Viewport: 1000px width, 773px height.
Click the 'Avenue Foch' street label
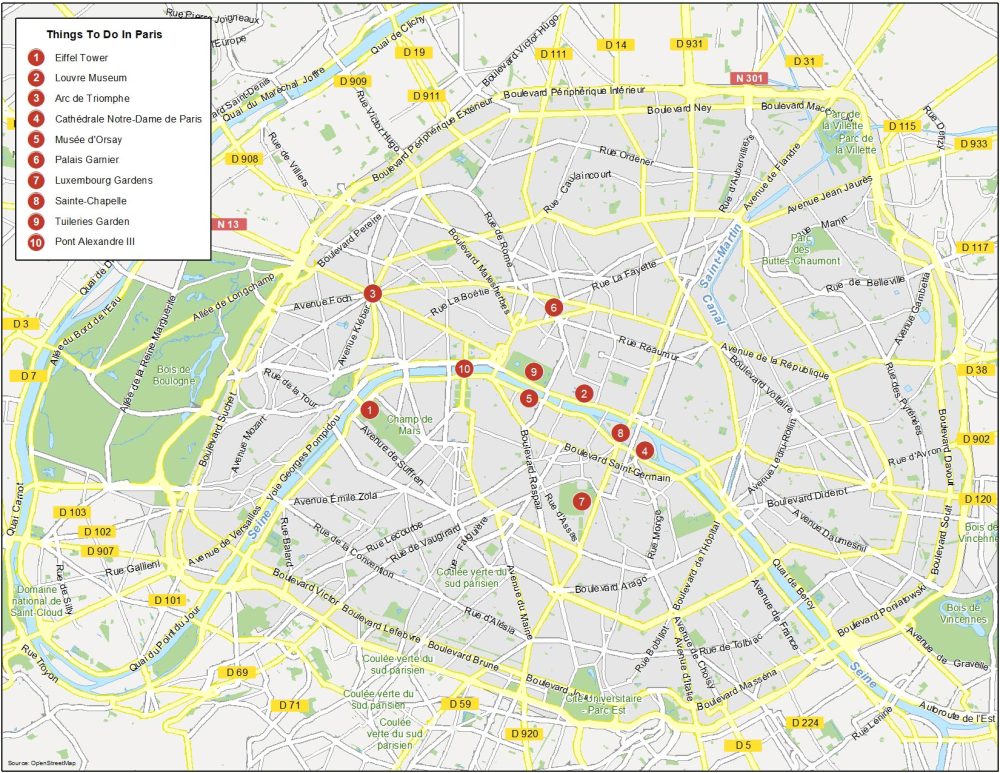click(322, 304)
